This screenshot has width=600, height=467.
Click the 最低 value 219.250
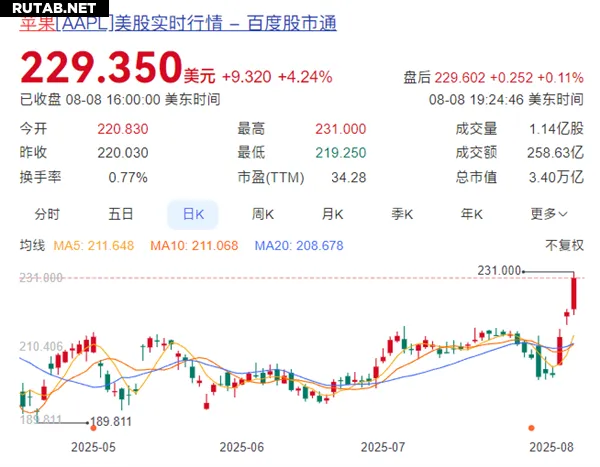pos(341,153)
